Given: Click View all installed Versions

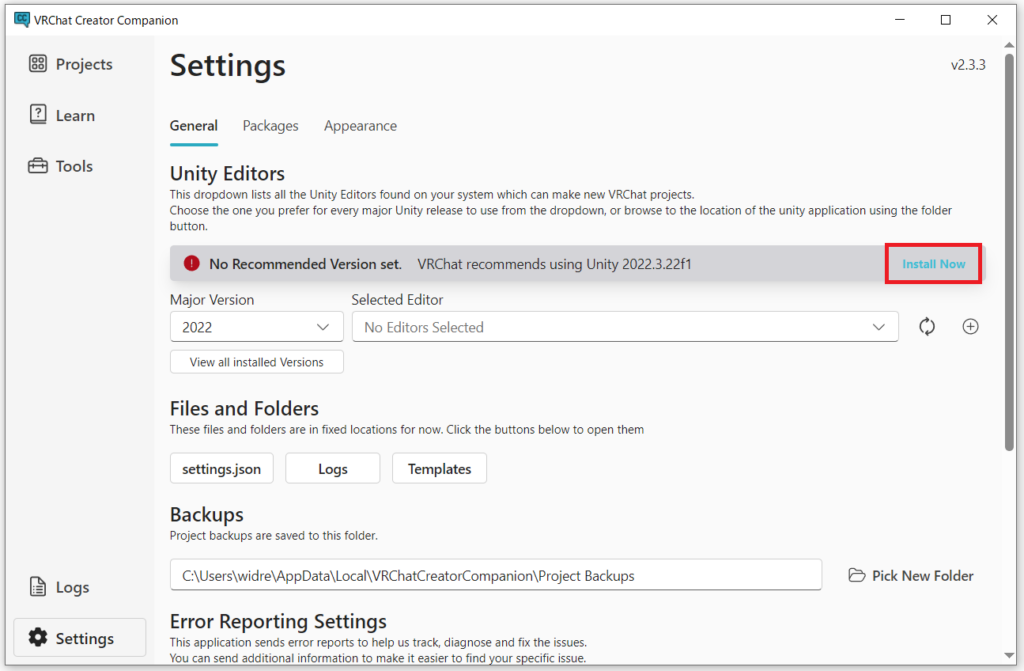Looking at the screenshot, I should point(257,362).
